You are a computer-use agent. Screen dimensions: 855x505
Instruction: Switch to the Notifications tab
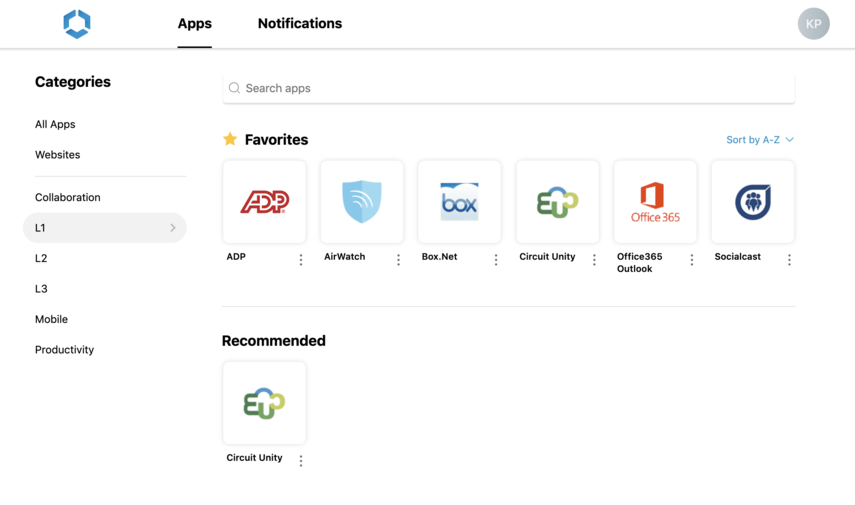point(299,24)
